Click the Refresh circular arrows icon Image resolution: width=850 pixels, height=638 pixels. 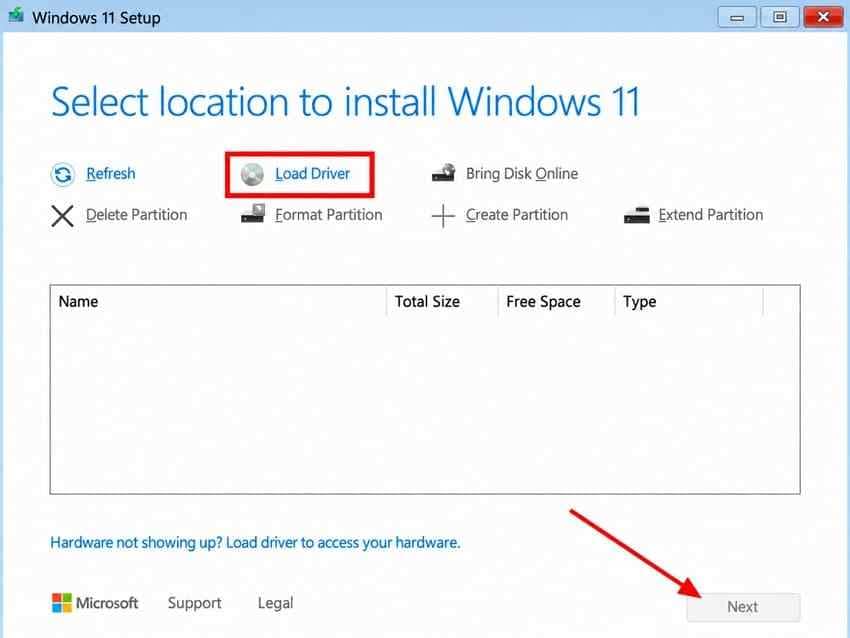(x=62, y=175)
